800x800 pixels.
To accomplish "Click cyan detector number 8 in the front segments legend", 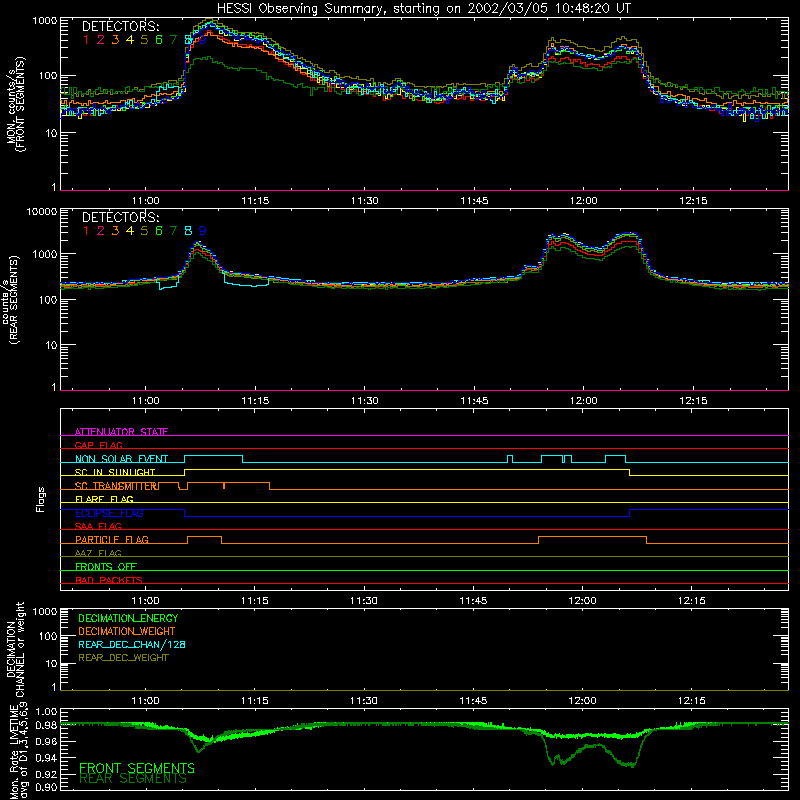I will point(188,40).
